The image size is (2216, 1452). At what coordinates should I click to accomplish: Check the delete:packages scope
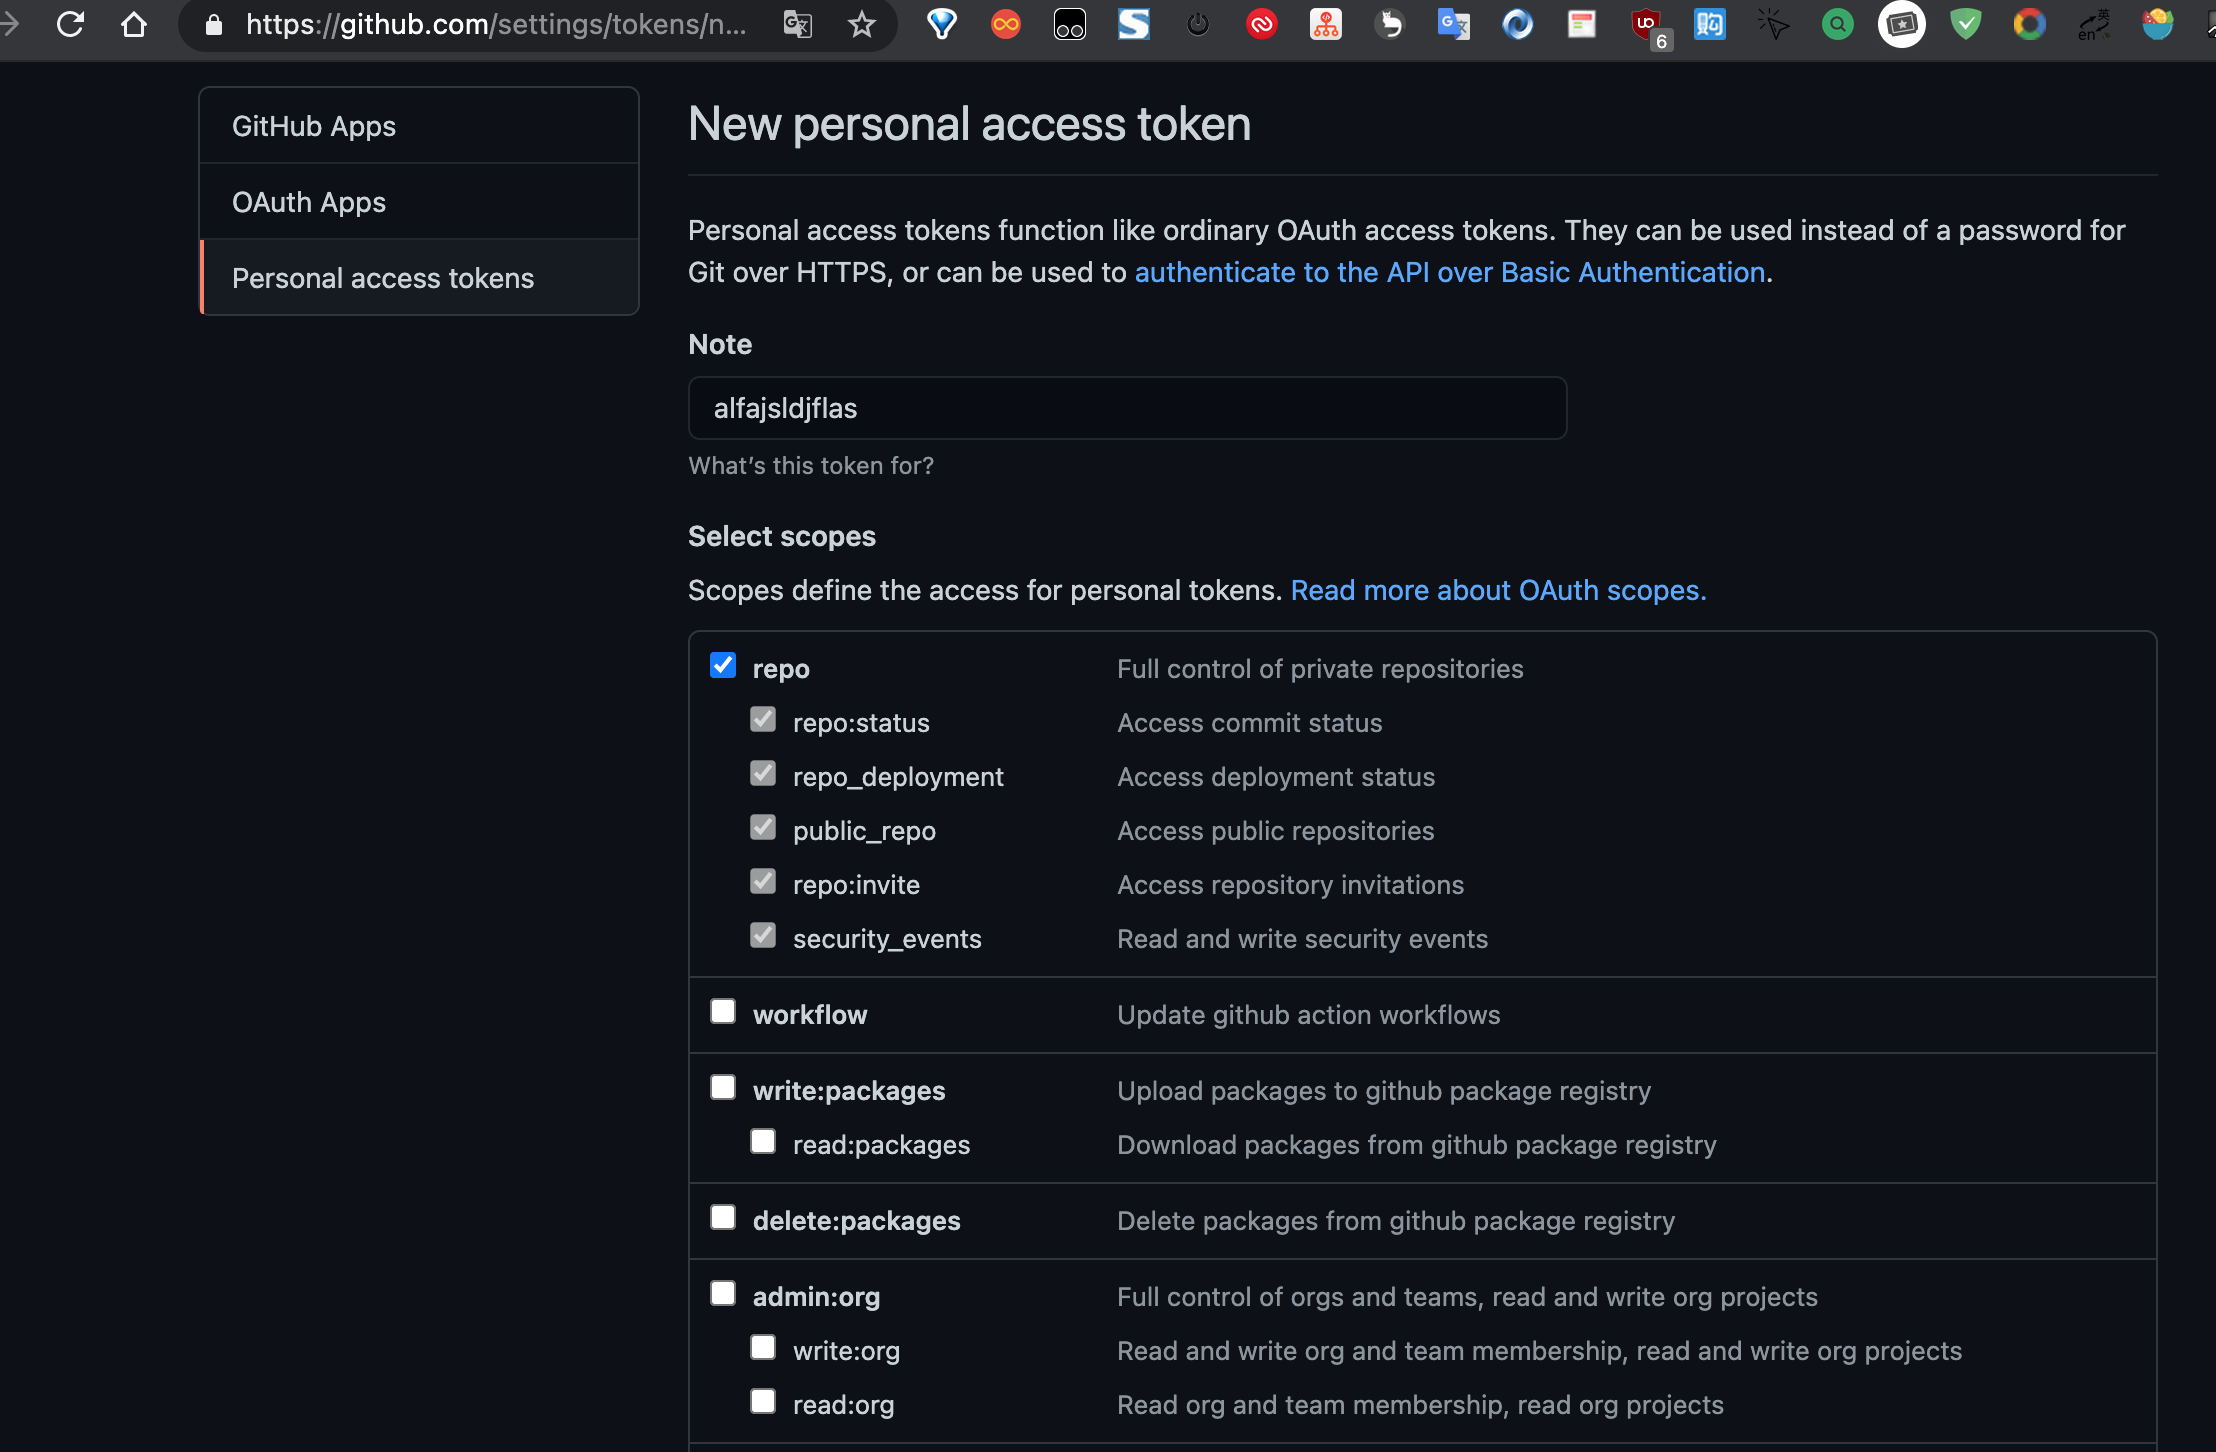[723, 1218]
